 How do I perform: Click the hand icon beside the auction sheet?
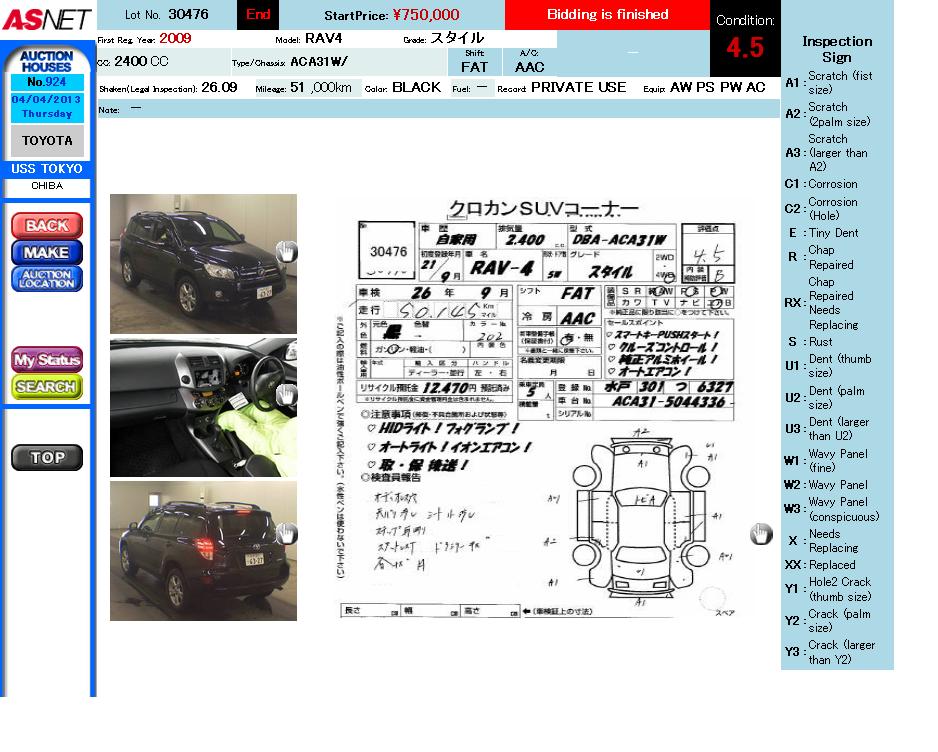tap(761, 534)
